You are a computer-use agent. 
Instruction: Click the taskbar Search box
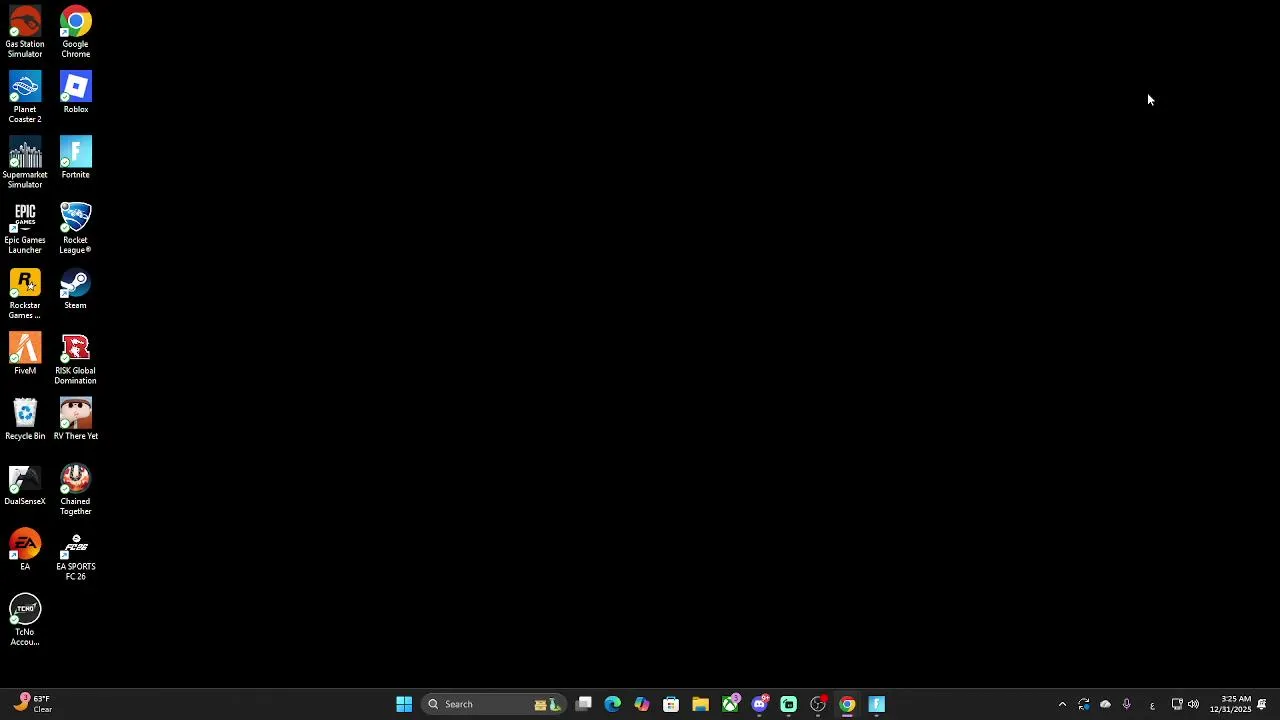coord(493,704)
